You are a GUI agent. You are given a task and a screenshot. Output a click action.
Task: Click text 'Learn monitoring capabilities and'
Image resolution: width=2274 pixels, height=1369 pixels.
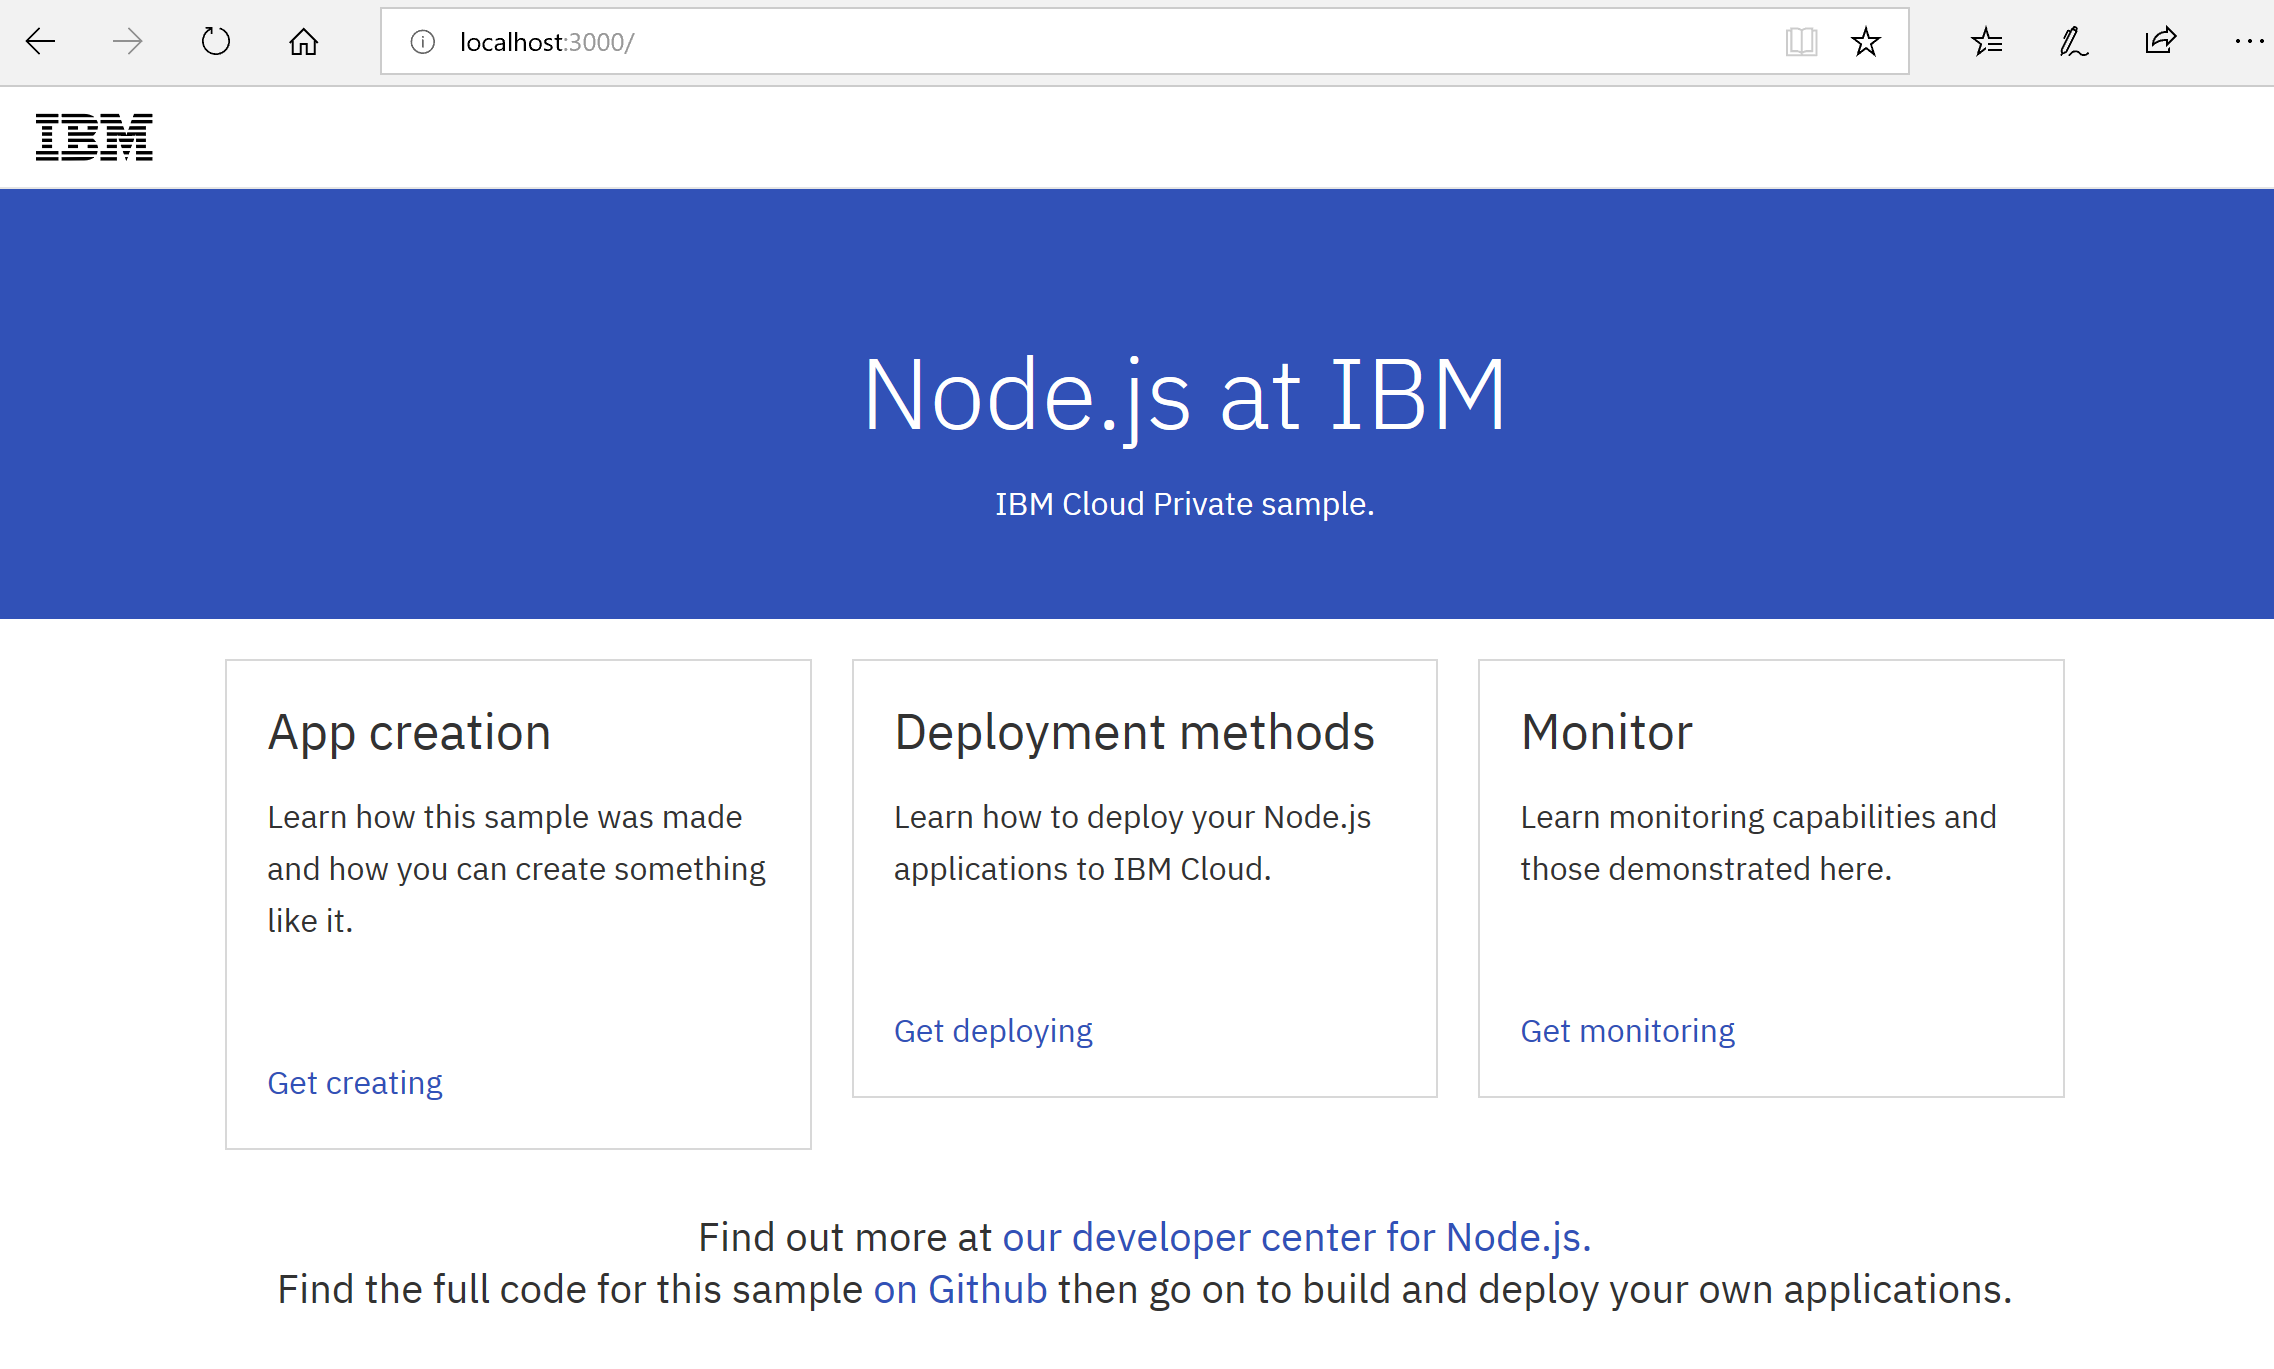click(1758, 817)
